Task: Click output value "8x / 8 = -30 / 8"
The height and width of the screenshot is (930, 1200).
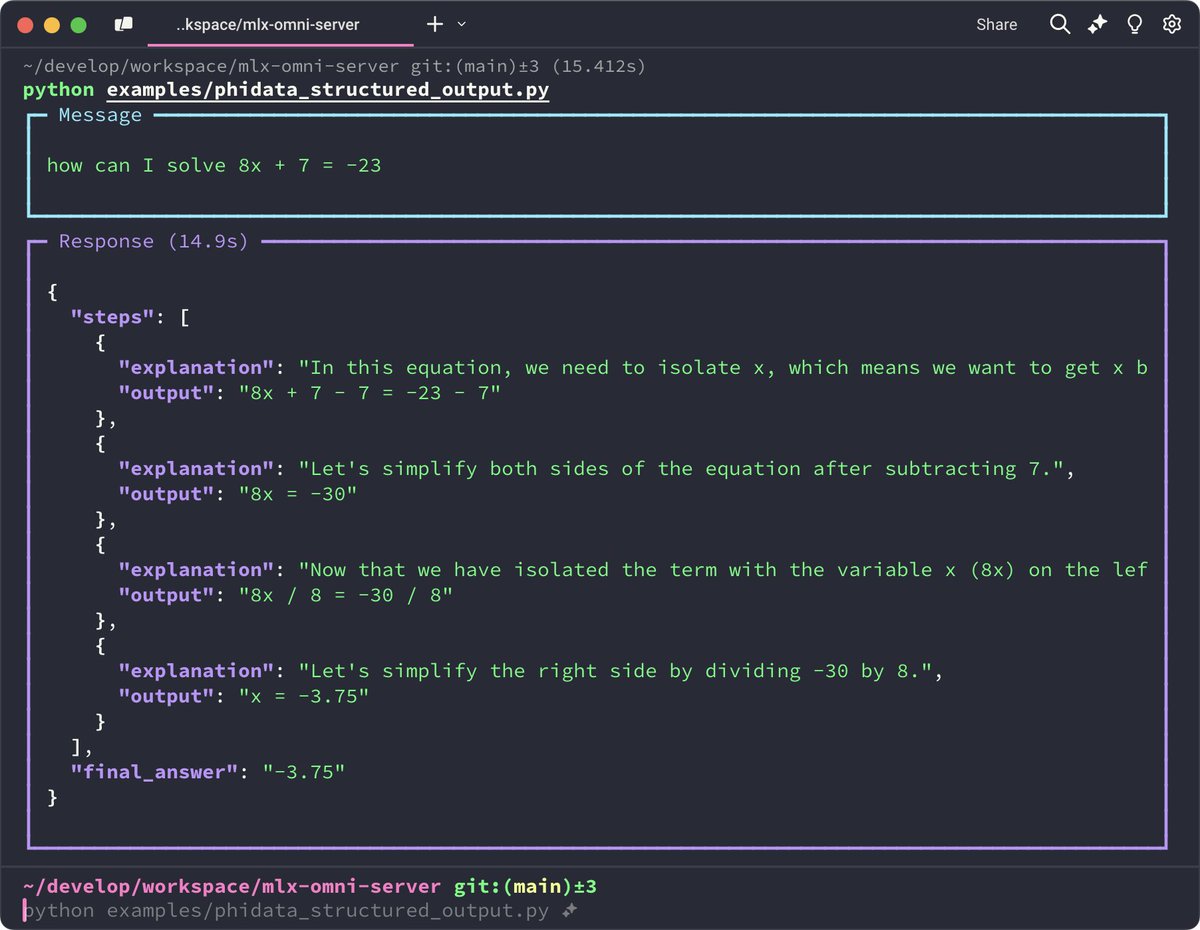Action: (345, 595)
